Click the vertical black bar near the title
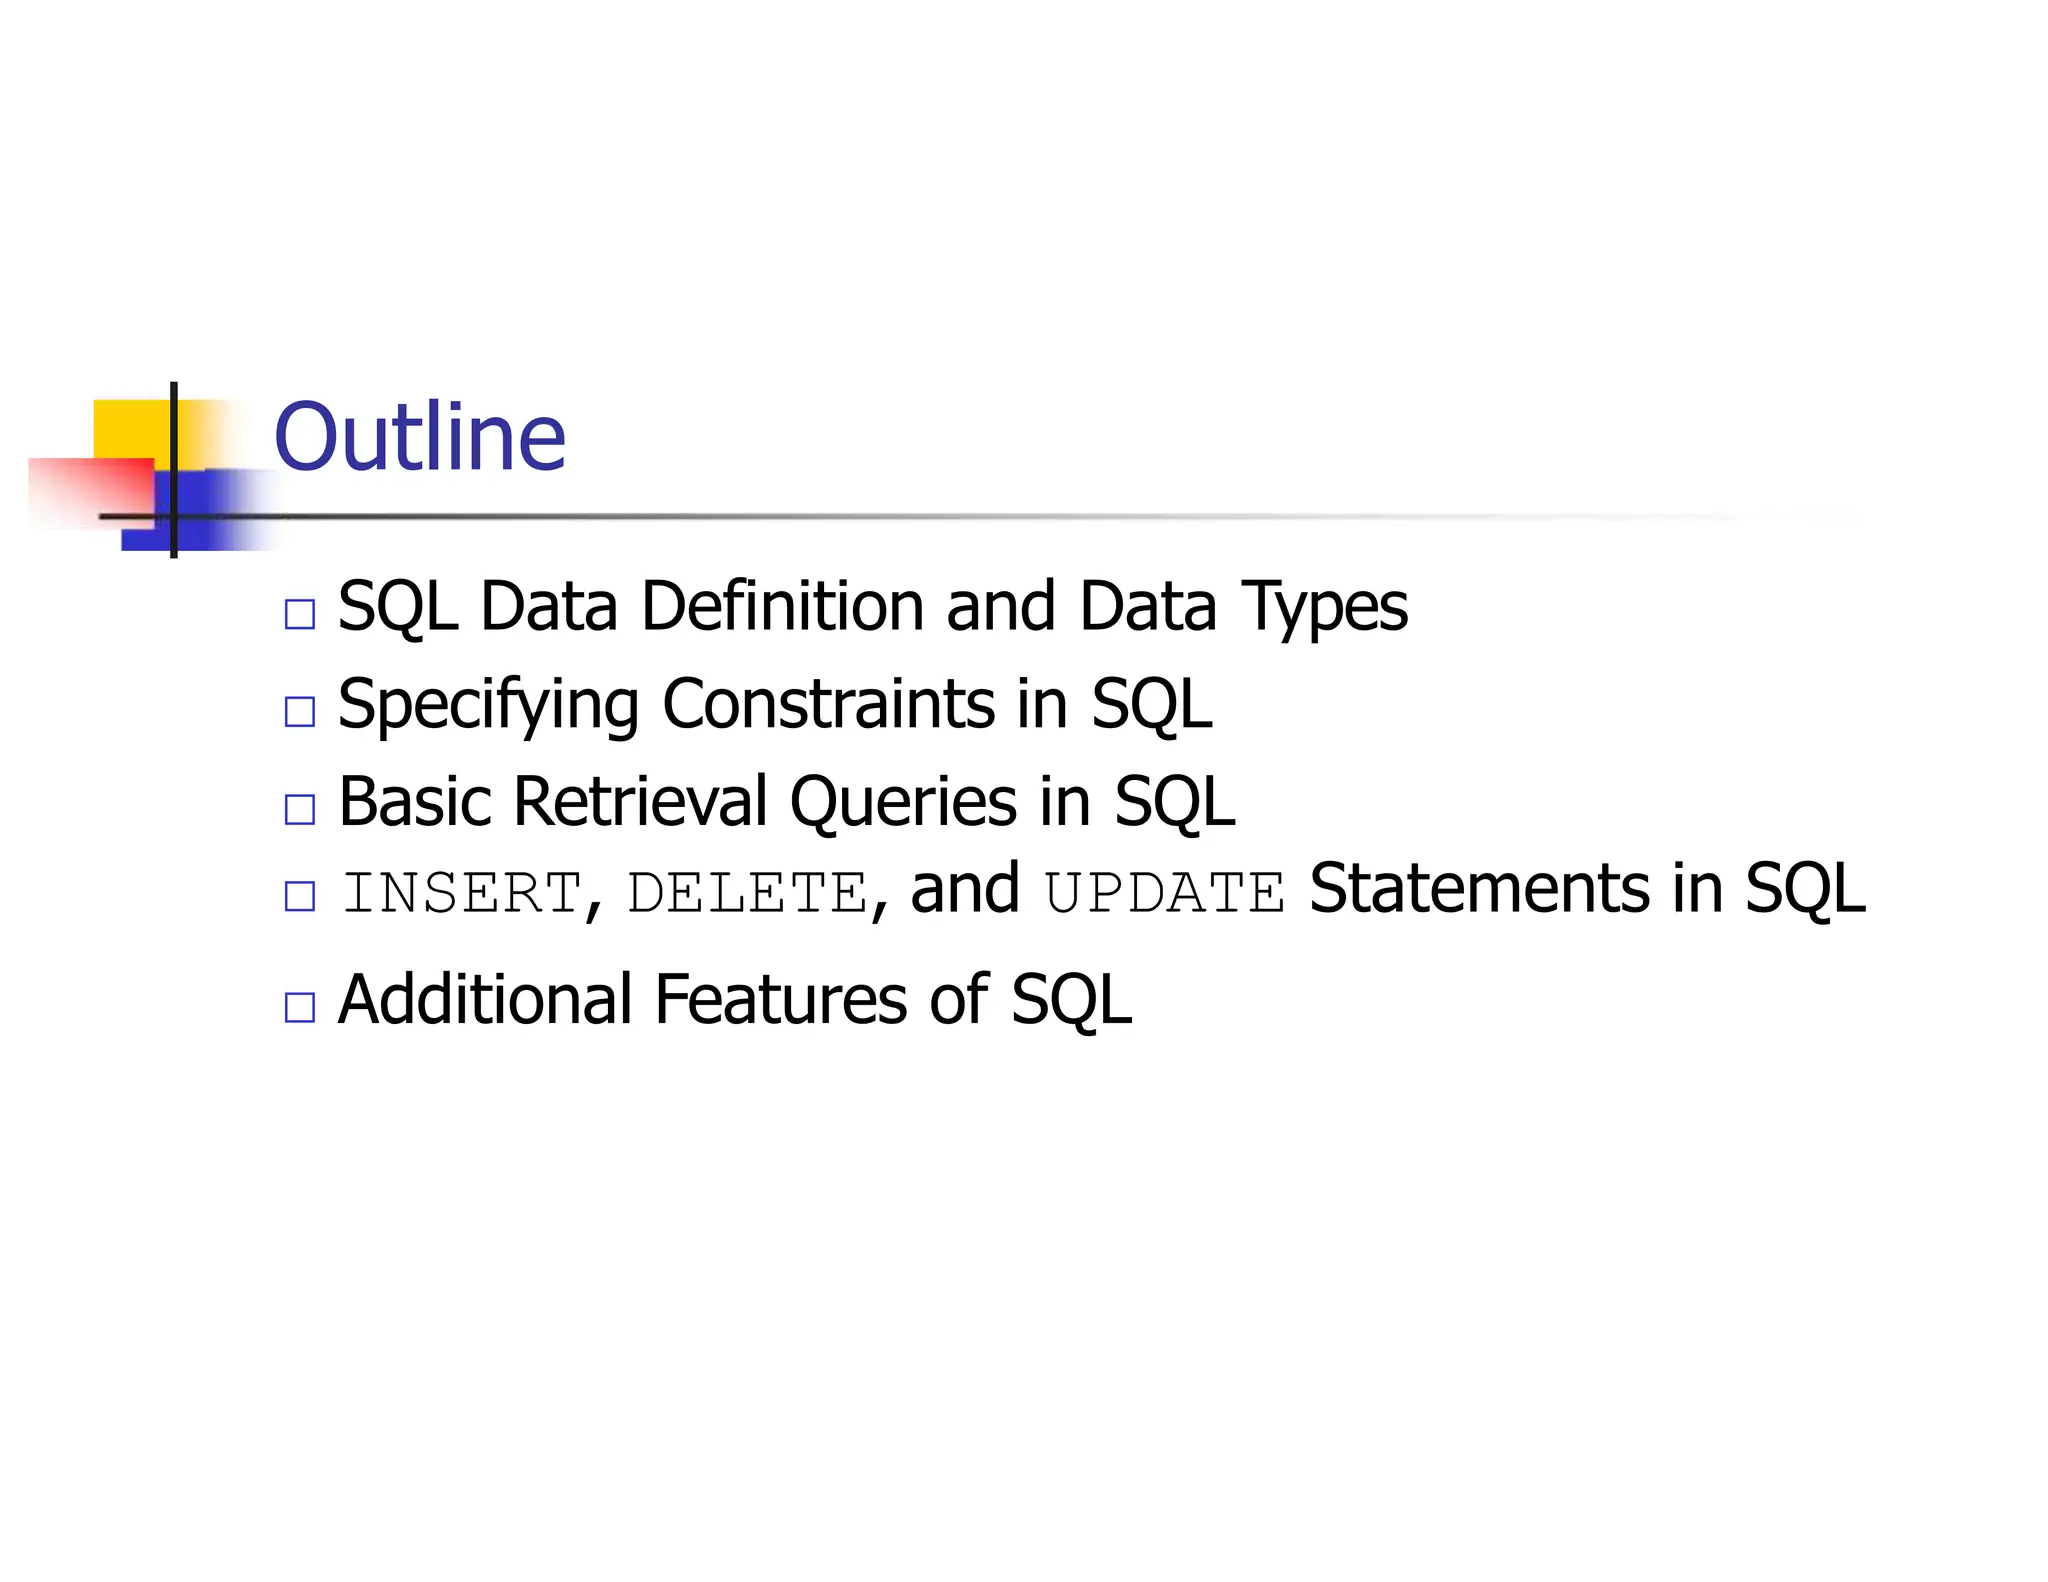The height and width of the screenshot is (1582, 2048). [x=174, y=469]
